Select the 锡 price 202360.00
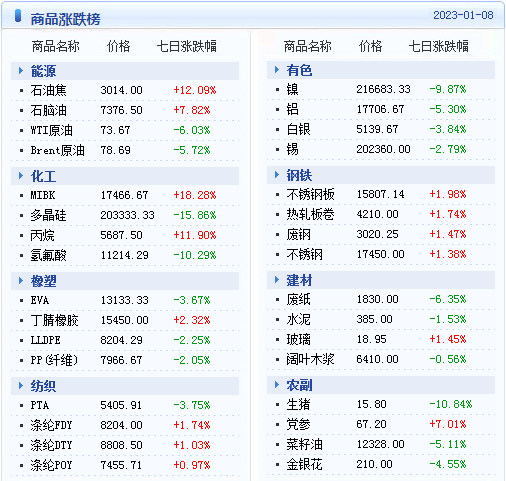Image resolution: width=506 pixels, height=481 pixels. coord(383,149)
